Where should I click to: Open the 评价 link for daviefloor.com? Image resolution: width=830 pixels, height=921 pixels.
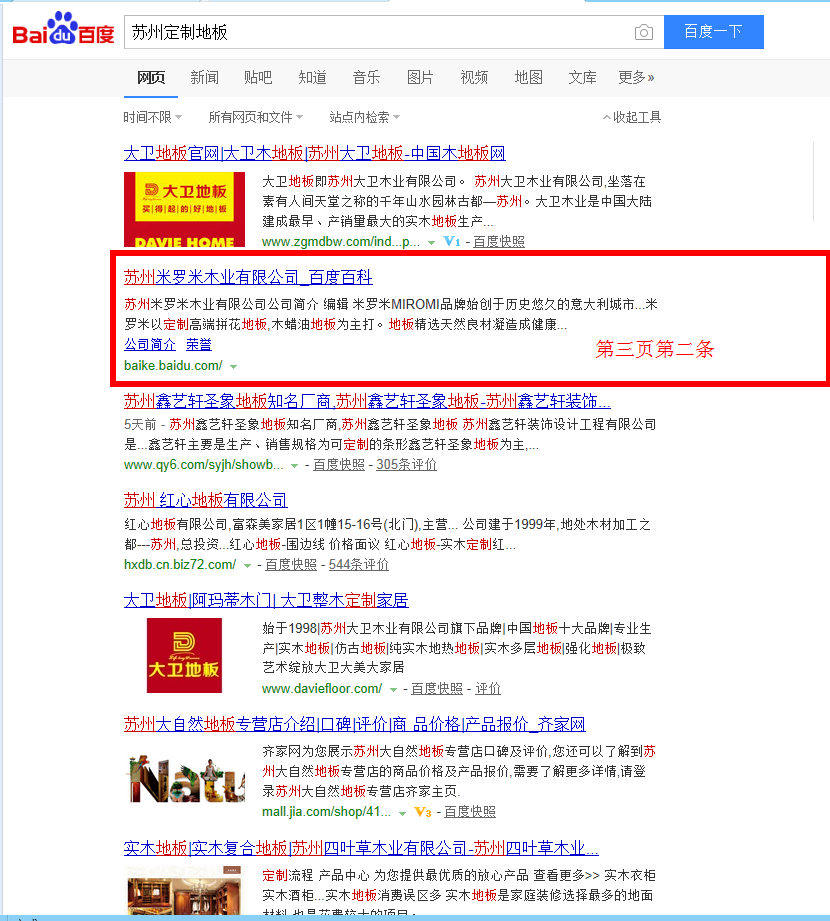pyautogui.click(x=488, y=688)
